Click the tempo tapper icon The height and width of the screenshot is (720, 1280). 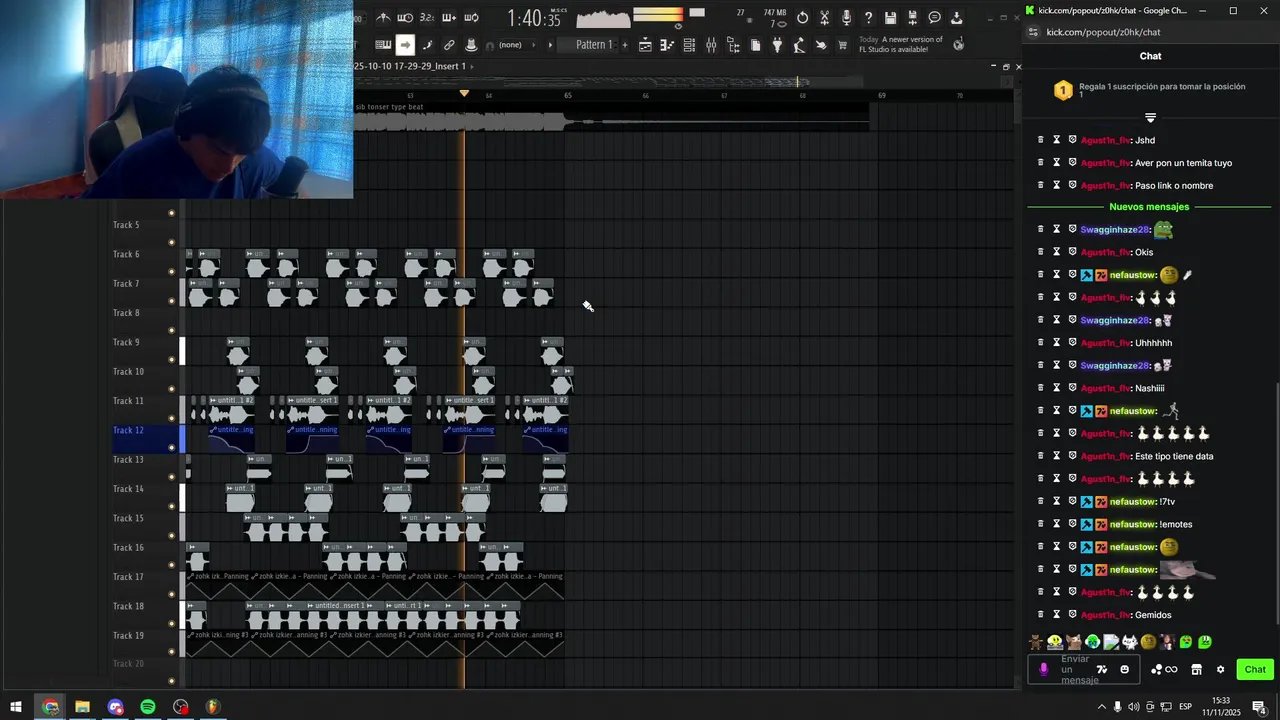(799, 45)
